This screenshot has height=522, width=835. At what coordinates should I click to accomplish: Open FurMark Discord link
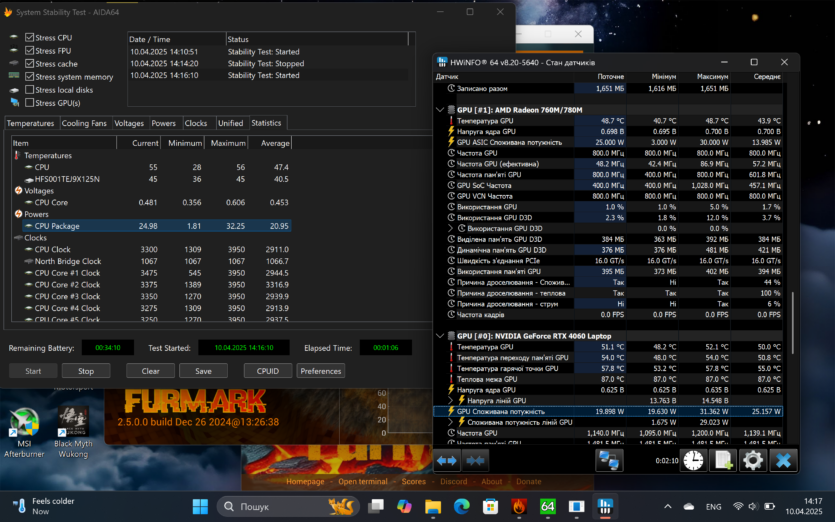coord(454,482)
